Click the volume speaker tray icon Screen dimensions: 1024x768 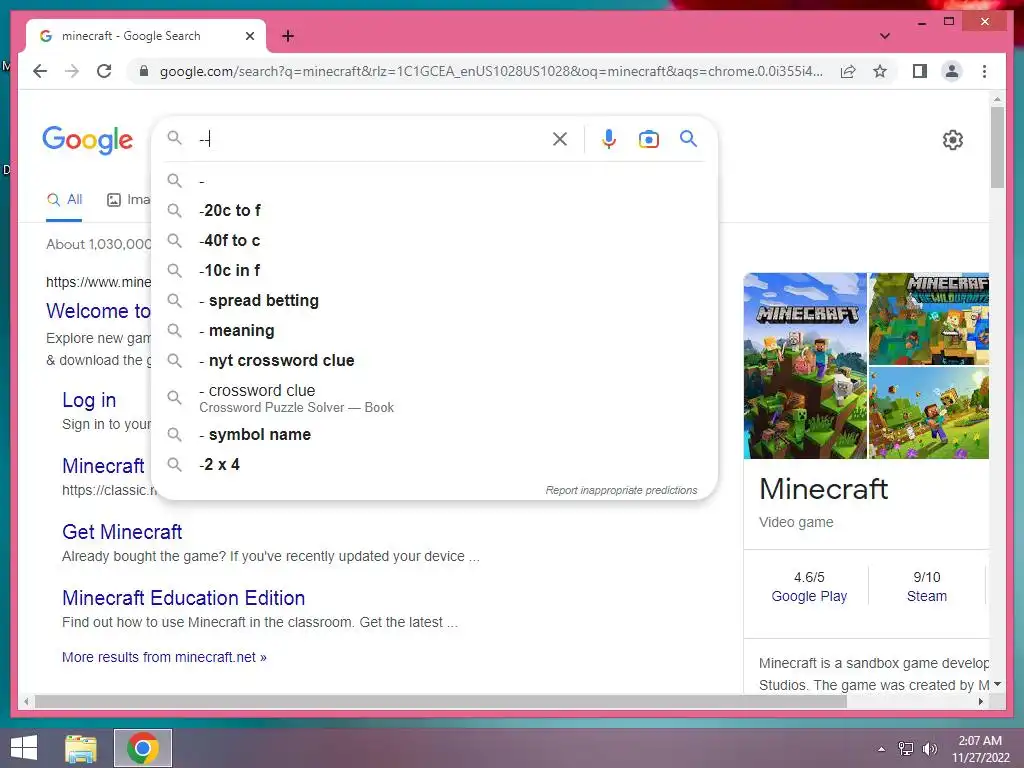929,749
